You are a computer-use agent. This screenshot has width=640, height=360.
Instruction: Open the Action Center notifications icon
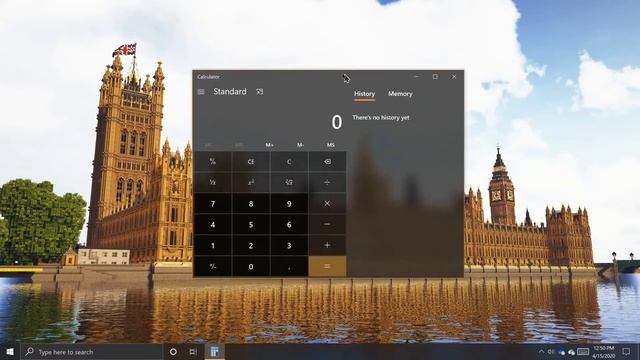pos(627,351)
